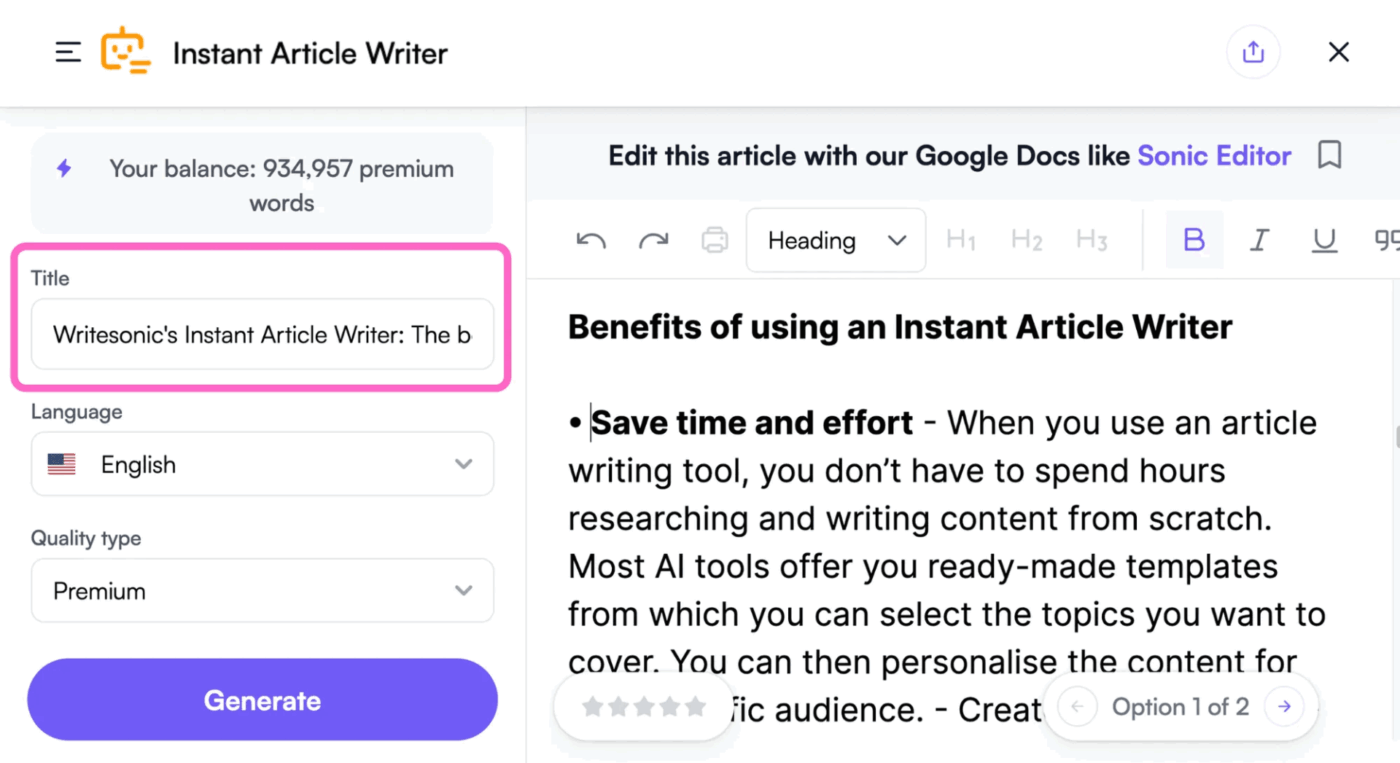The height and width of the screenshot is (763, 1400).
Task: Open the Heading style dropdown
Action: 835,240
